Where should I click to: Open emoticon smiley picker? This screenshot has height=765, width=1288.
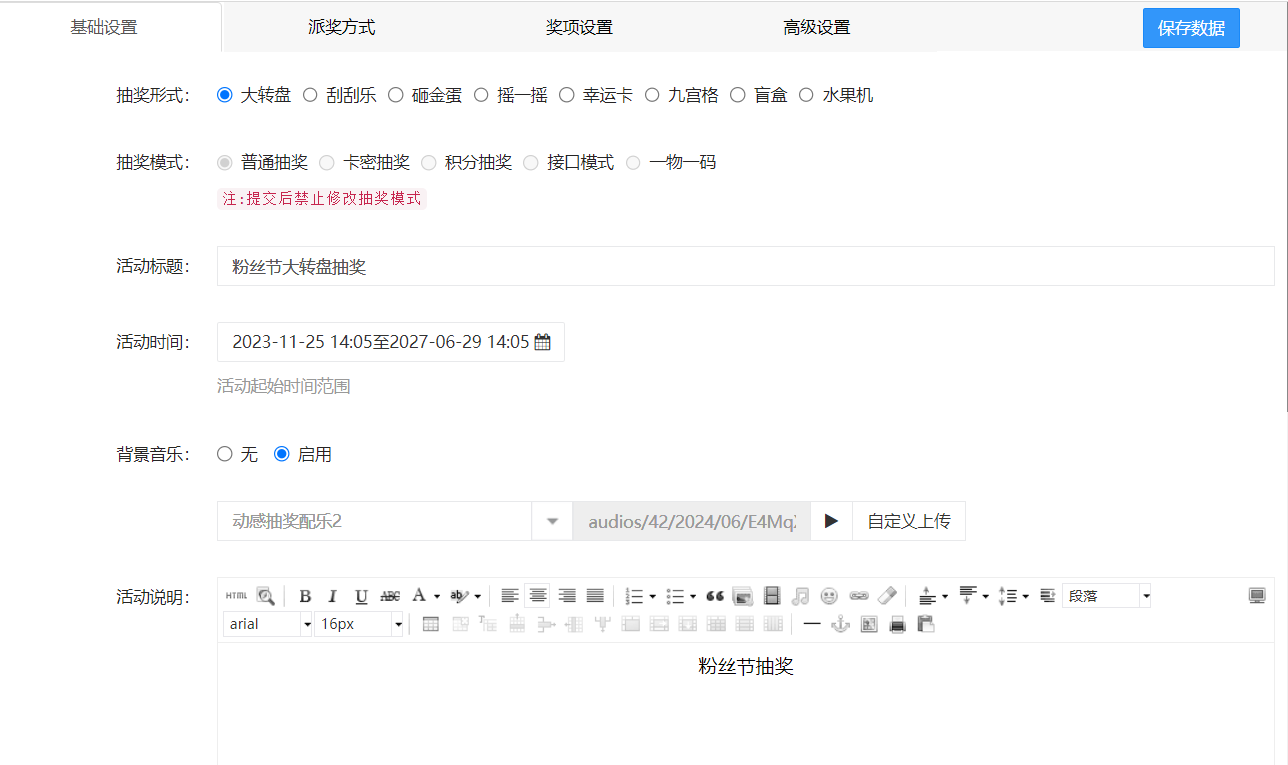tap(829, 596)
